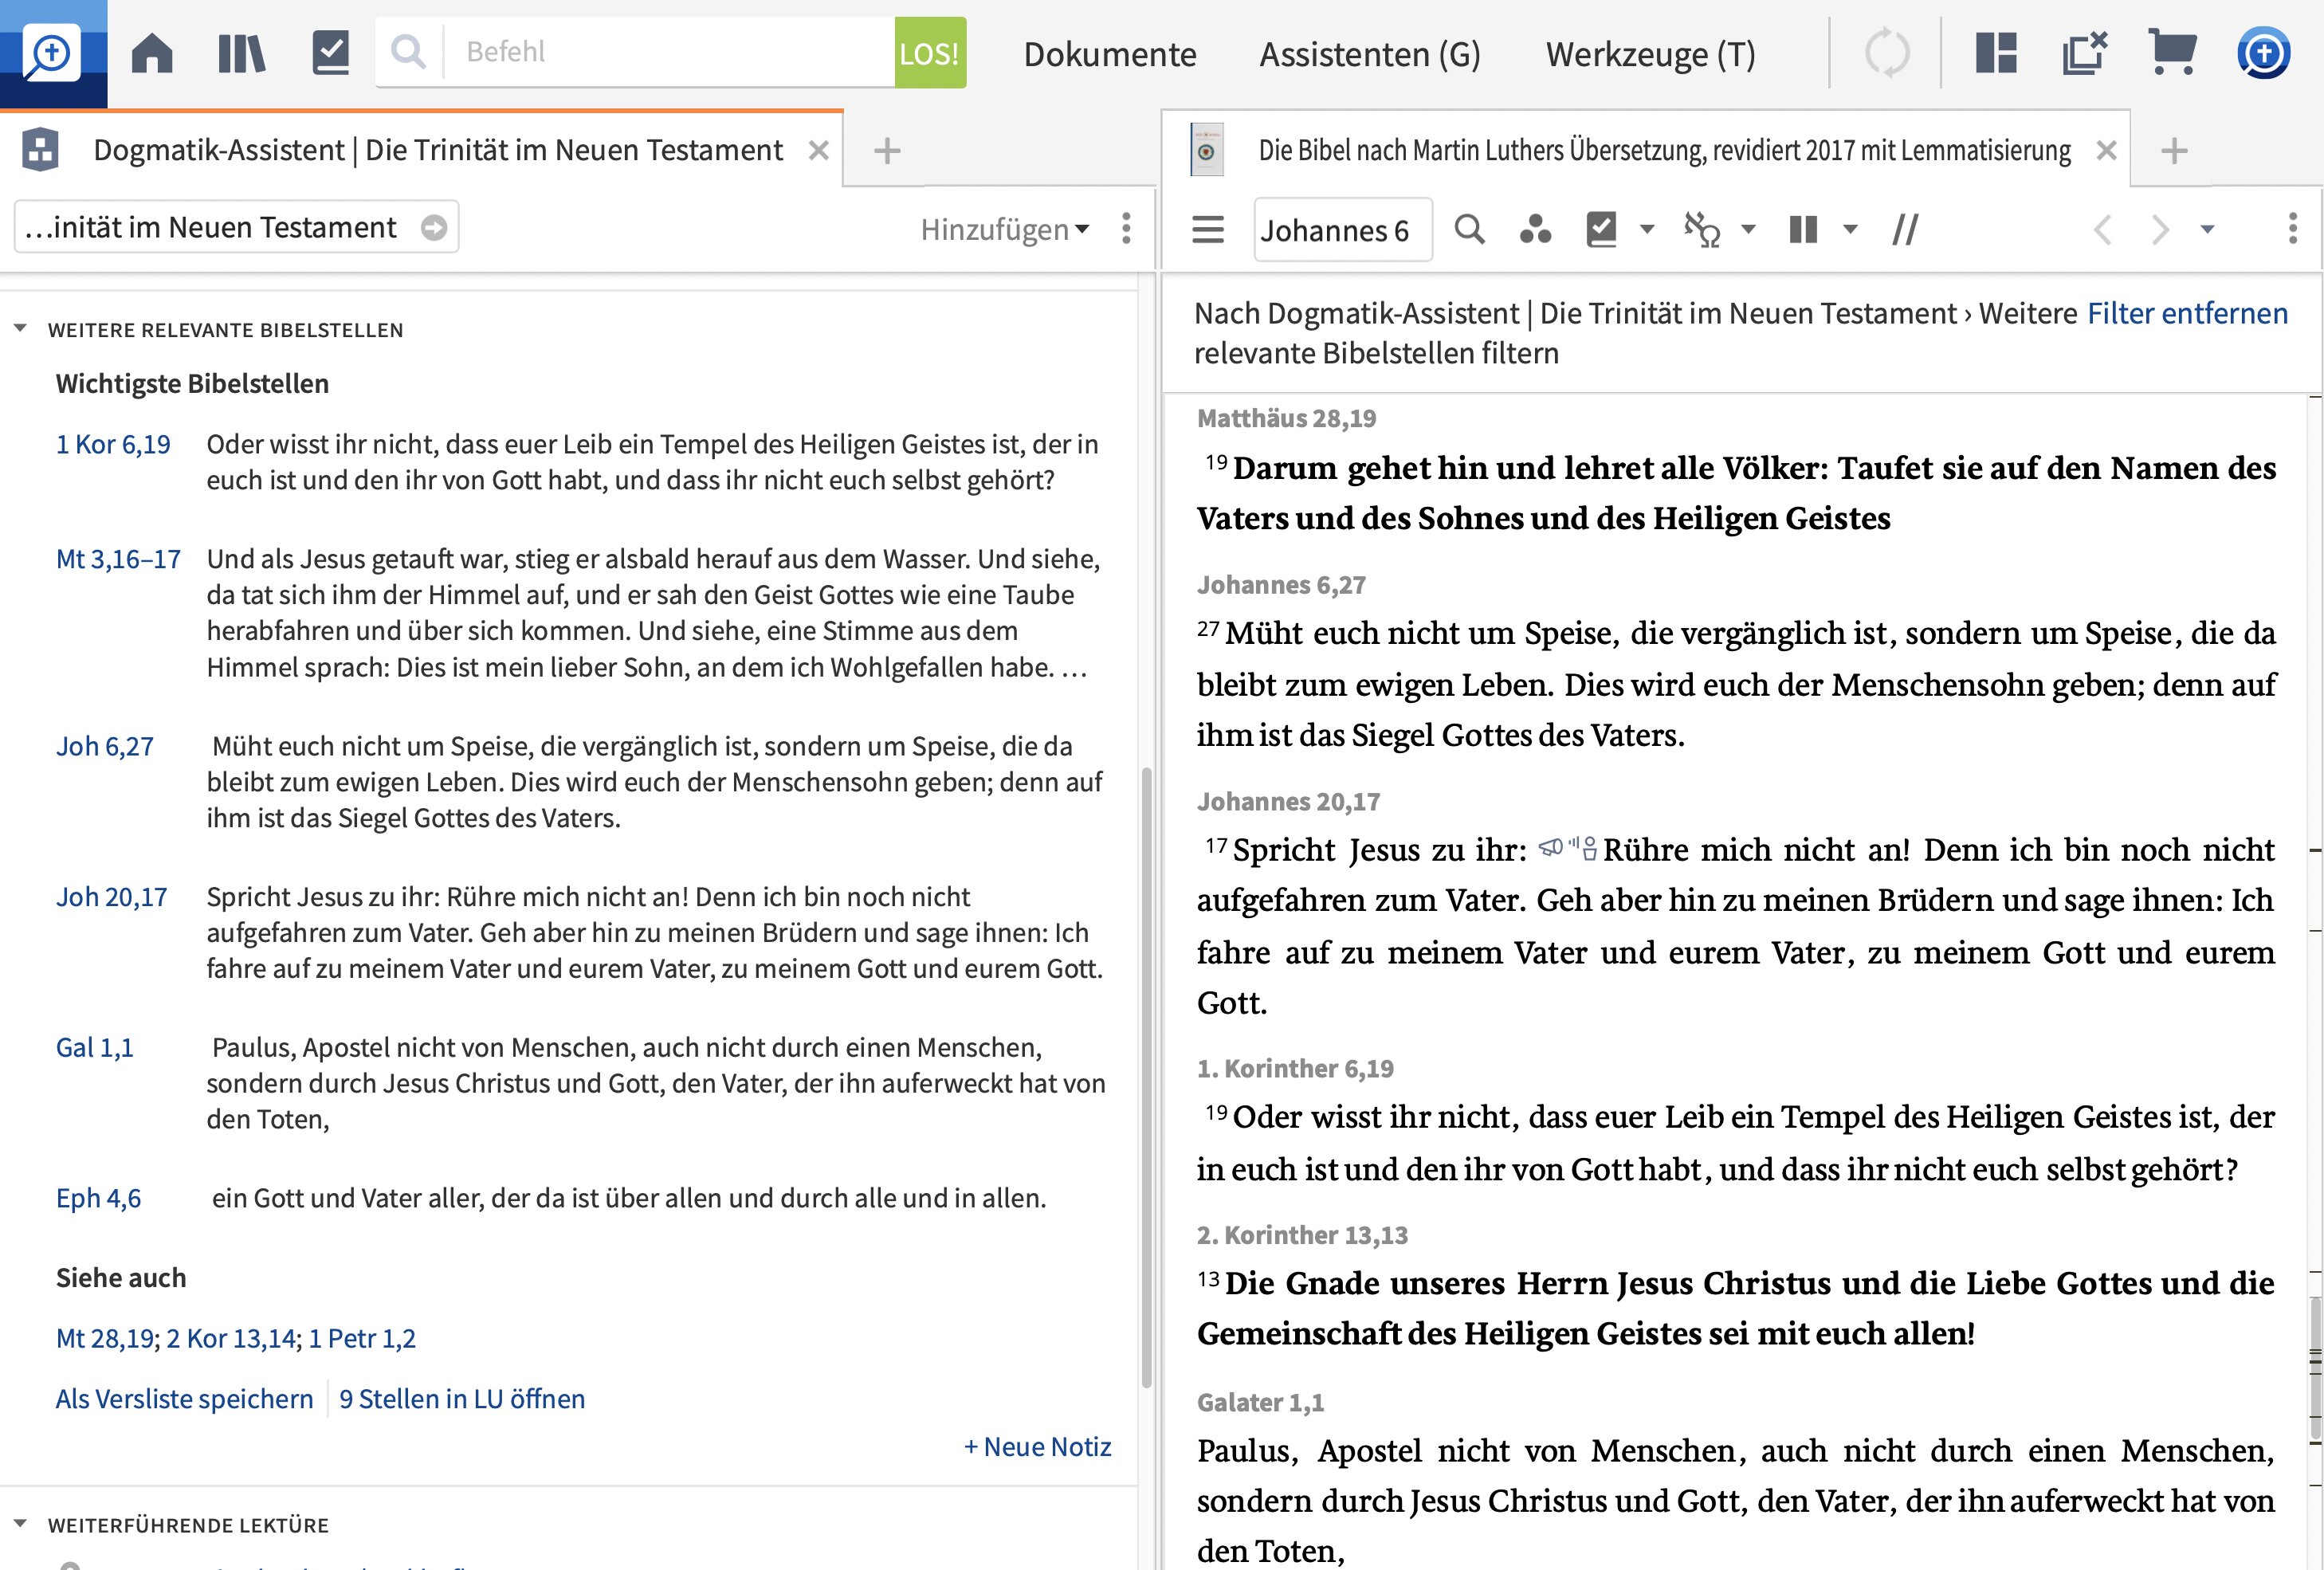This screenshot has height=1570, width=2324.
Task: Close the Luther Bibel tab
Action: (x=2106, y=151)
